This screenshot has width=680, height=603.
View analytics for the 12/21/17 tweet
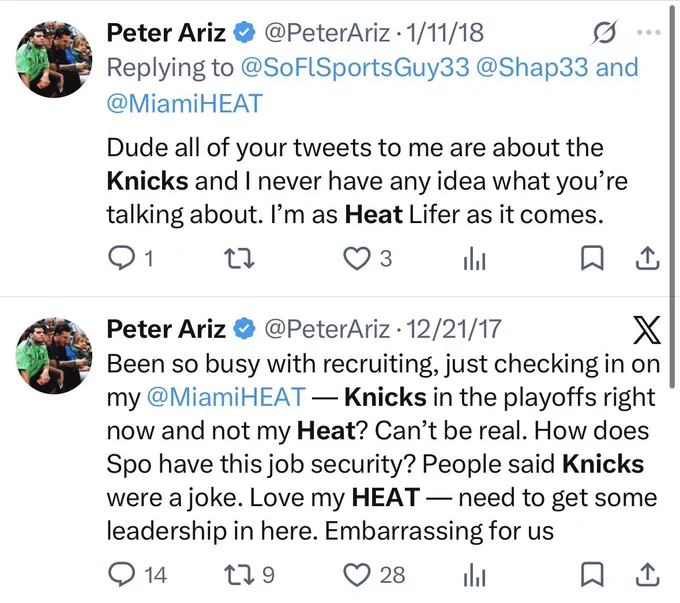tap(474, 575)
